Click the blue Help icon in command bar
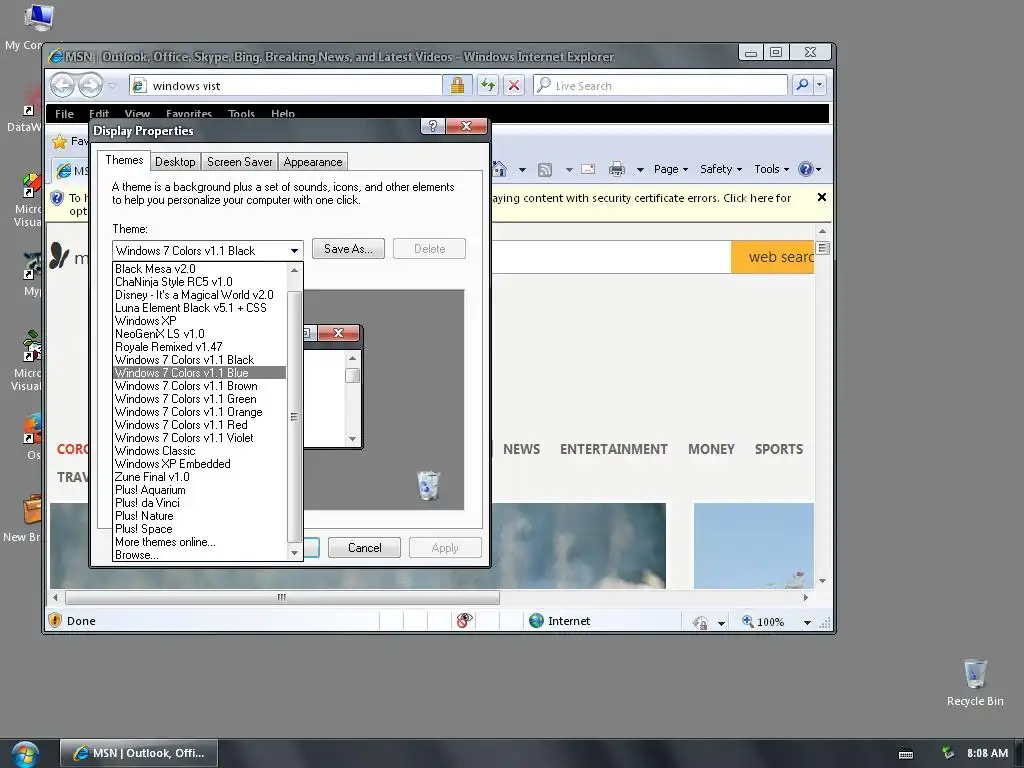1024x768 pixels. coord(805,169)
